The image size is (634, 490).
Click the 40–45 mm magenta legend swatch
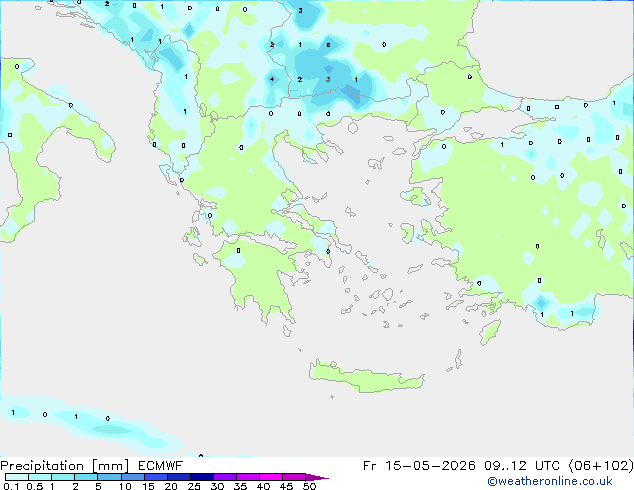[x=271, y=477]
